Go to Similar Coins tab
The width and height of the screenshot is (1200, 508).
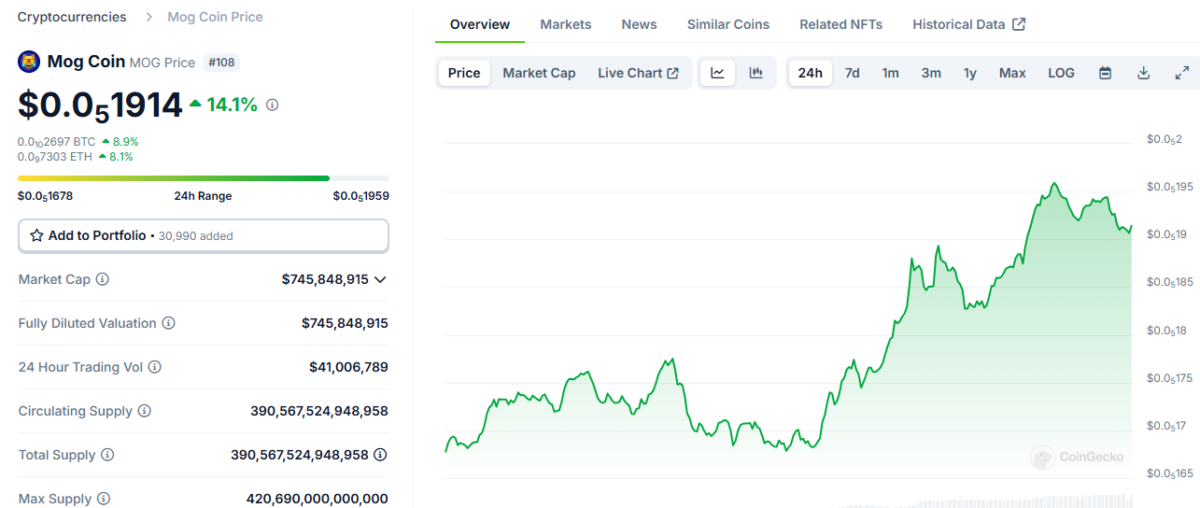pyautogui.click(x=728, y=24)
